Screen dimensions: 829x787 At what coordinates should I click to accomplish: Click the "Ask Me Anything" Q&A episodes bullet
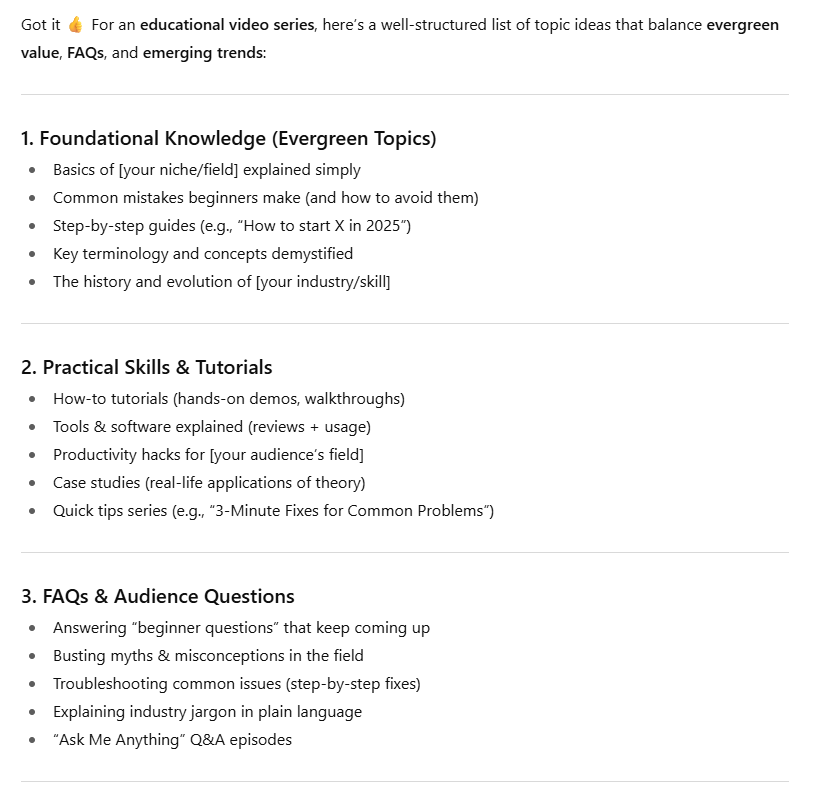coord(172,740)
